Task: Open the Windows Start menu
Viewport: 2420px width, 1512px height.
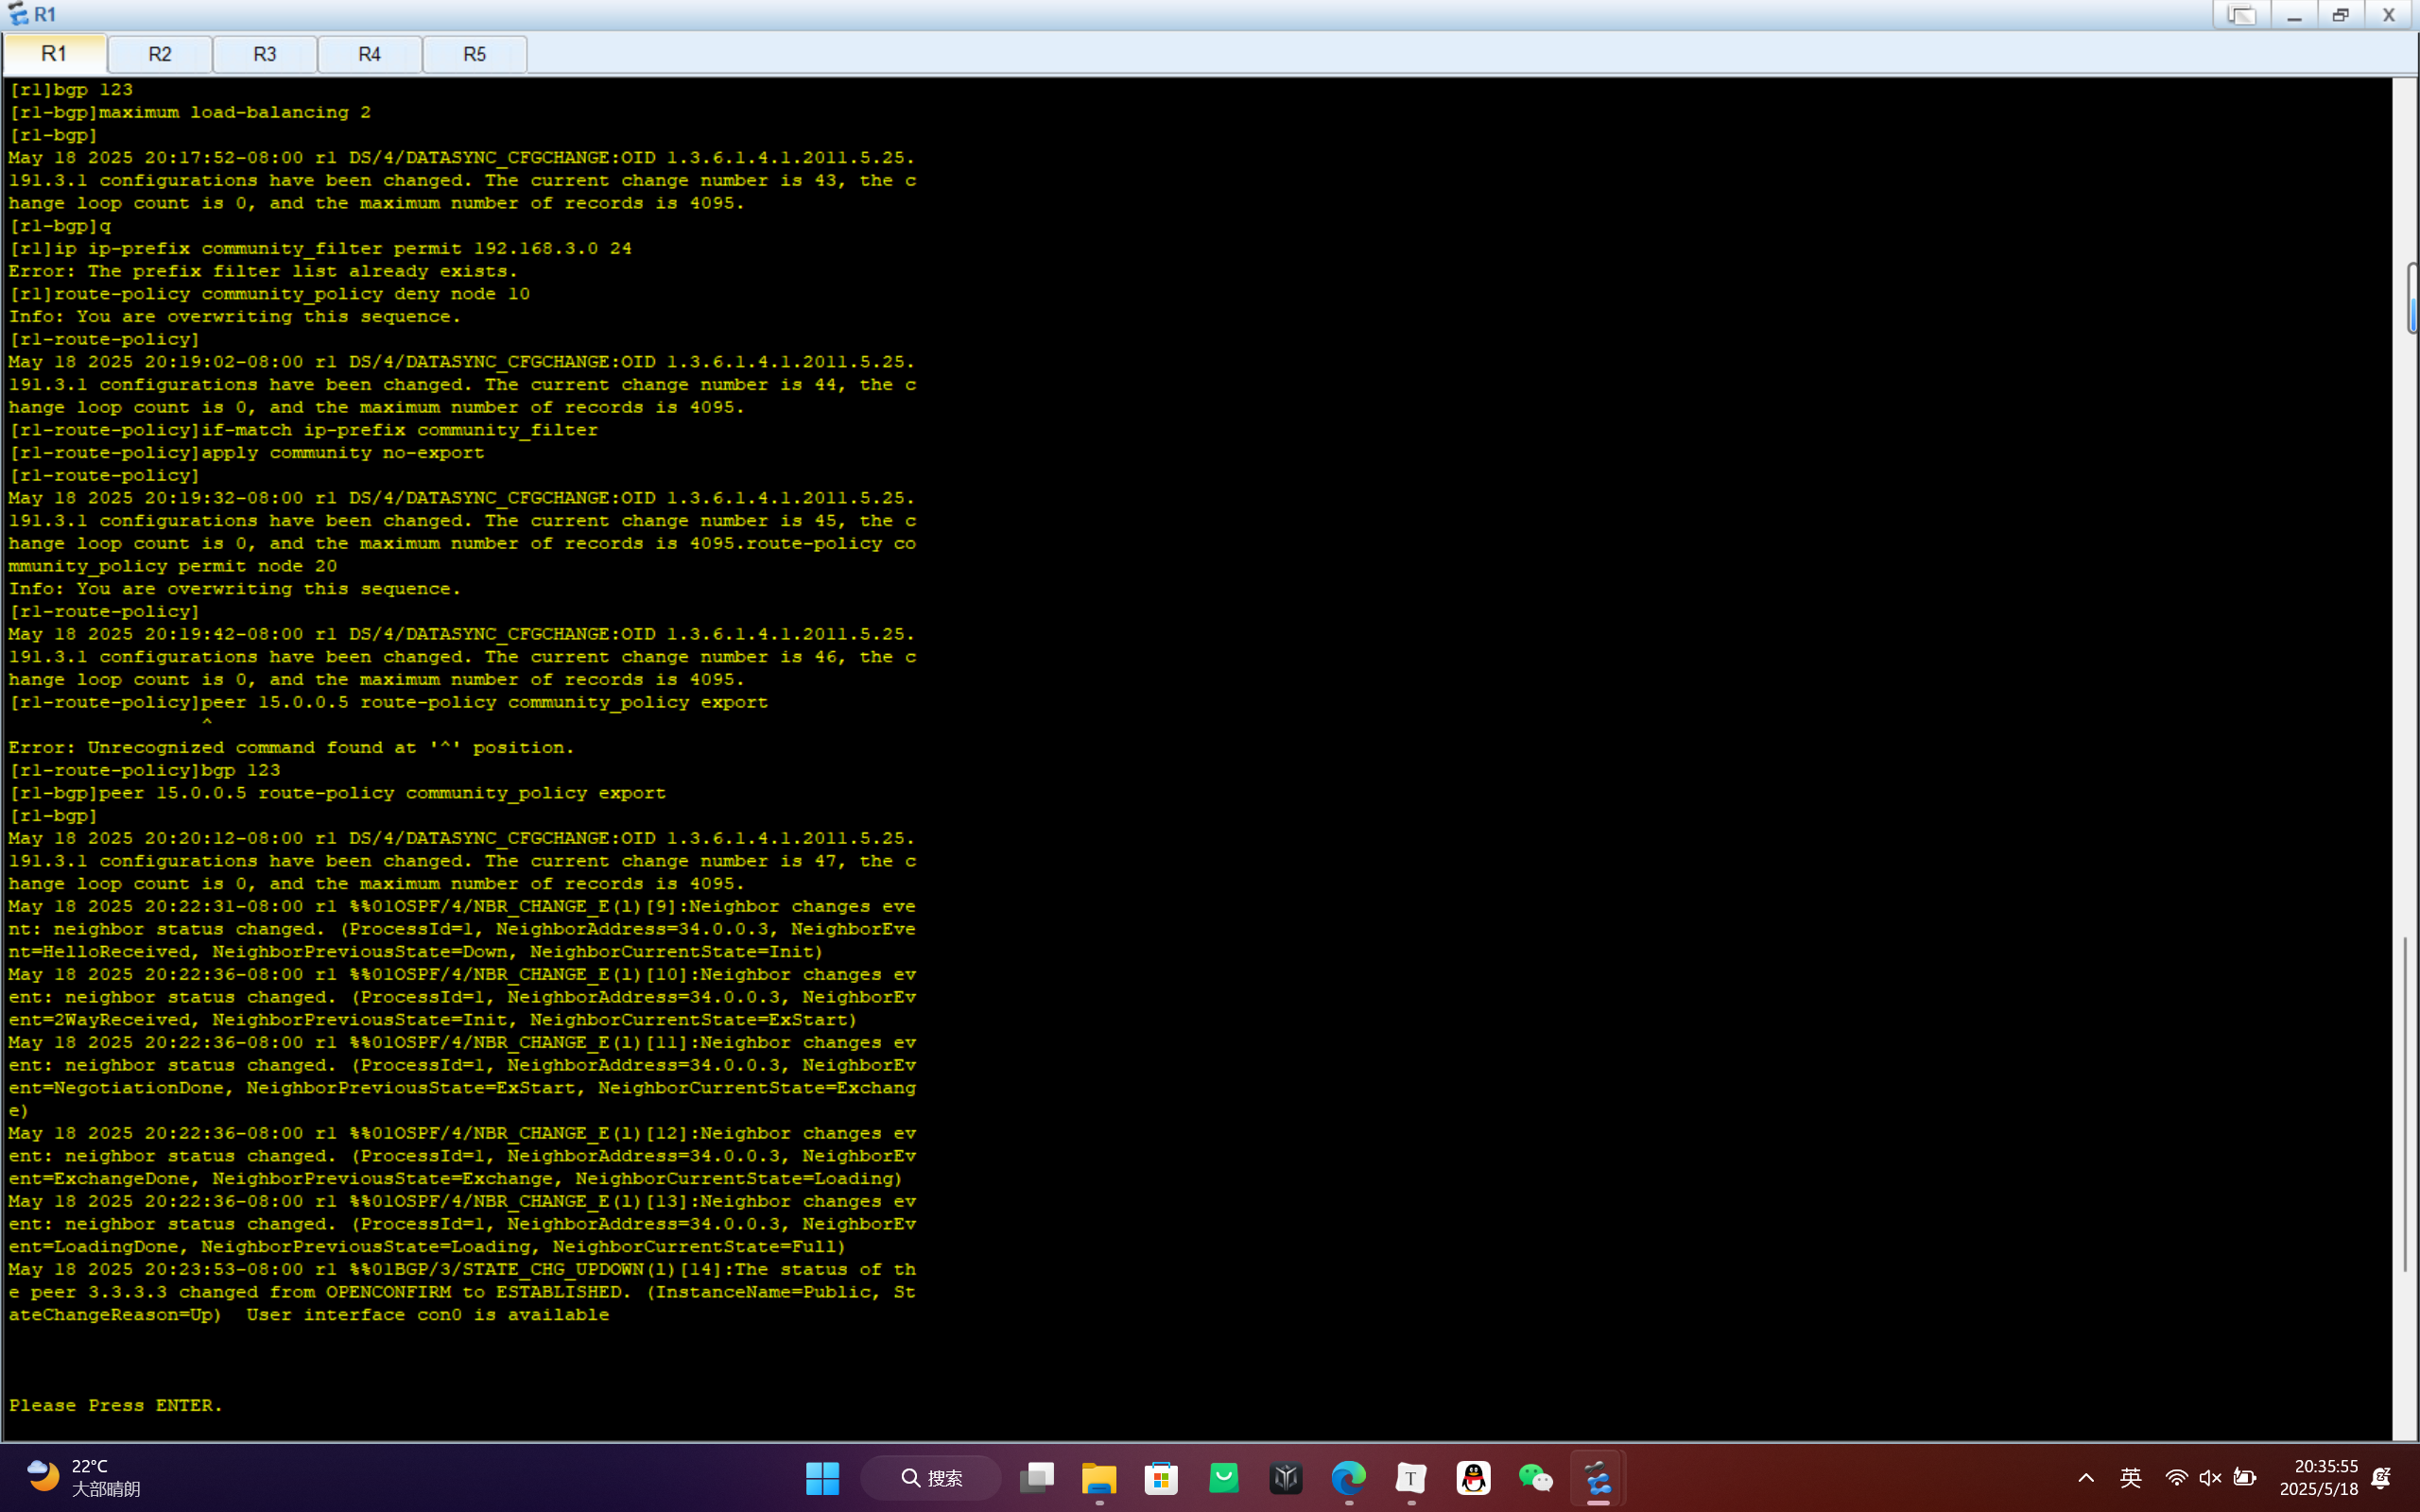Action: pos(822,1477)
